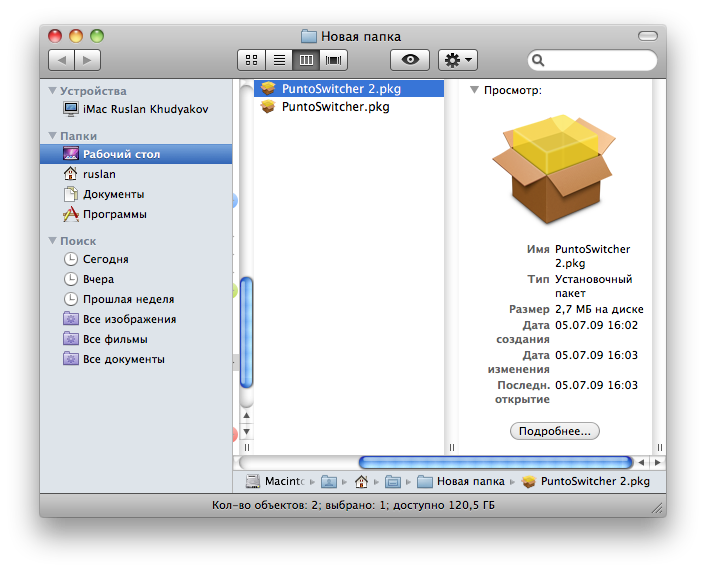Open Все изображения smart folder
The height and width of the screenshot is (572, 706).
click(x=136, y=319)
